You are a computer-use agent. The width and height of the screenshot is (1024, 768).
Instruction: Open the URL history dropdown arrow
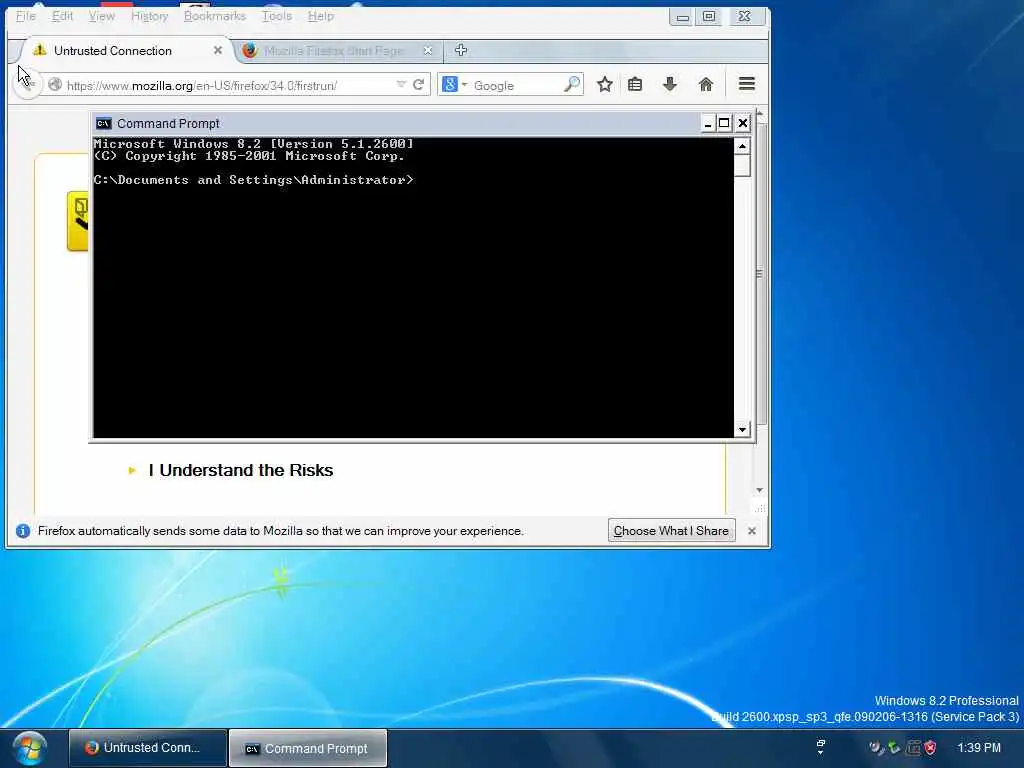click(401, 85)
